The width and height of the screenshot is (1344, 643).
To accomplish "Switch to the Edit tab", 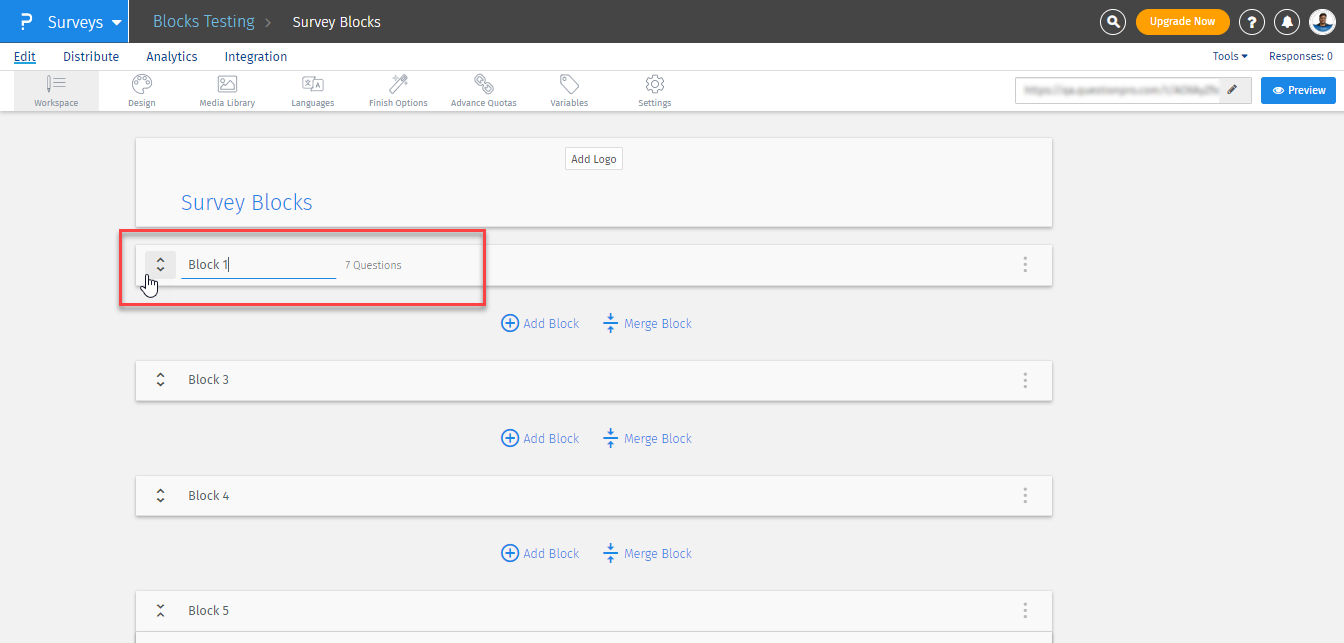I will 25,57.
